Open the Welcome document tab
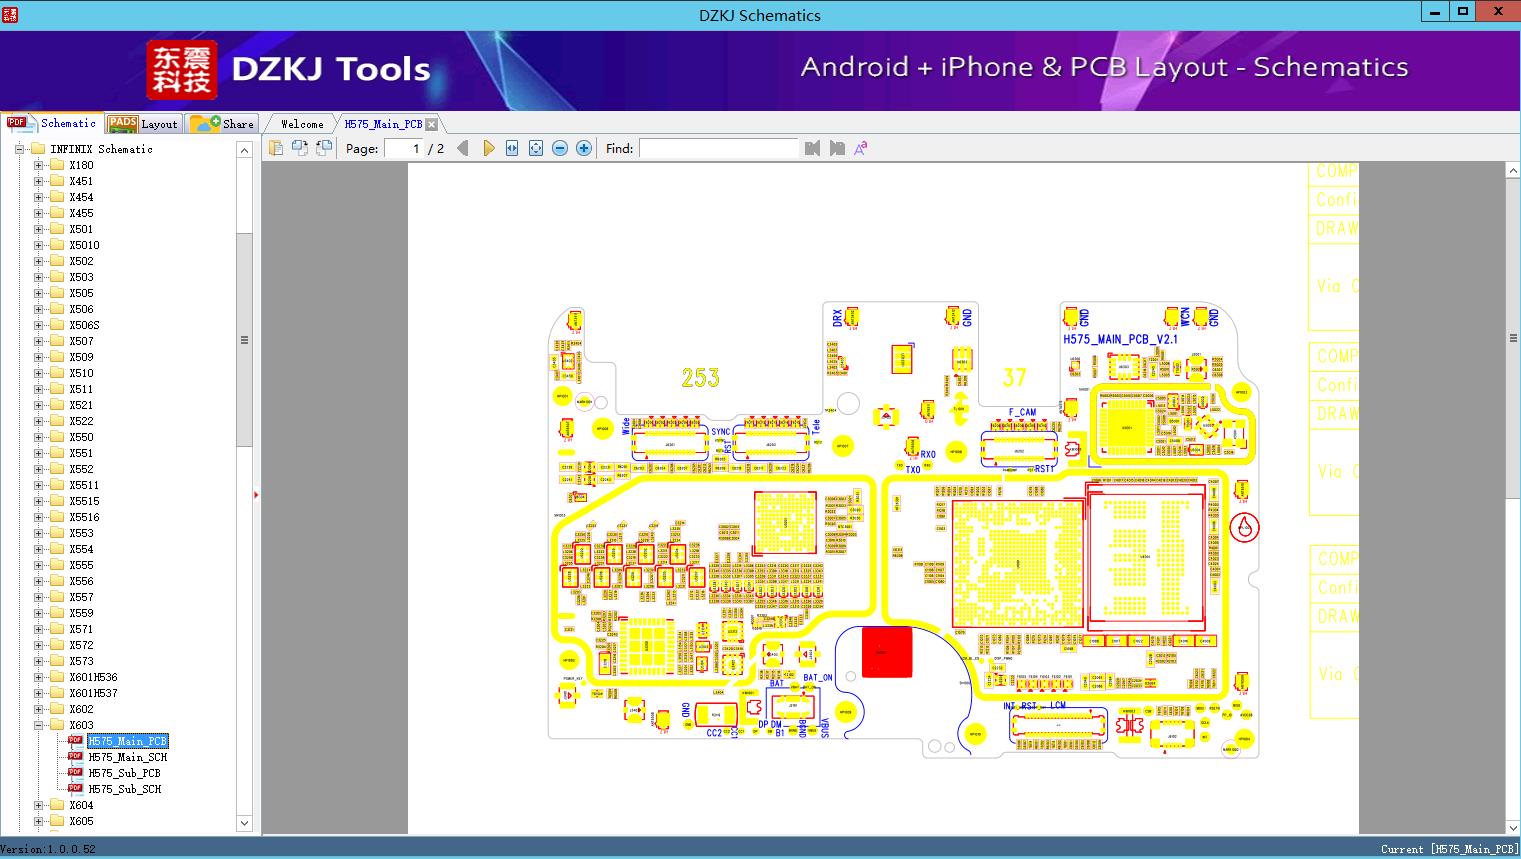Image resolution: width=1521 pixels, height=859 pixels. point(302,124)
